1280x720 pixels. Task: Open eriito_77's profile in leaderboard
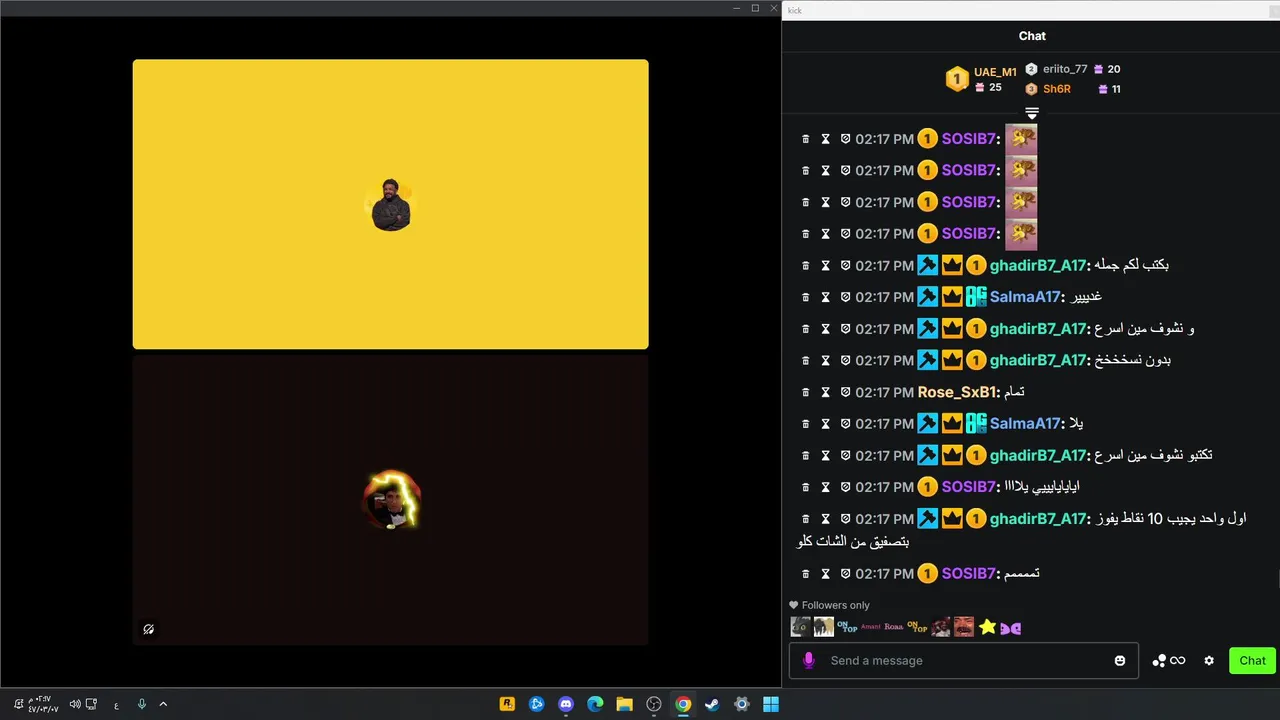coord(1064,69)
